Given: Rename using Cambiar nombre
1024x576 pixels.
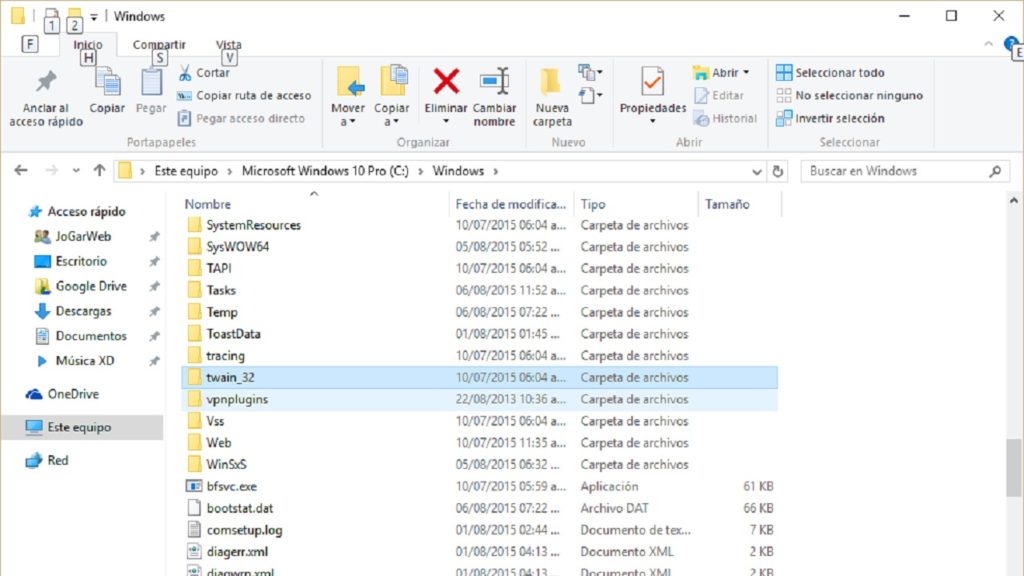Looking at the screenshot, I should [x=494, y=97].
